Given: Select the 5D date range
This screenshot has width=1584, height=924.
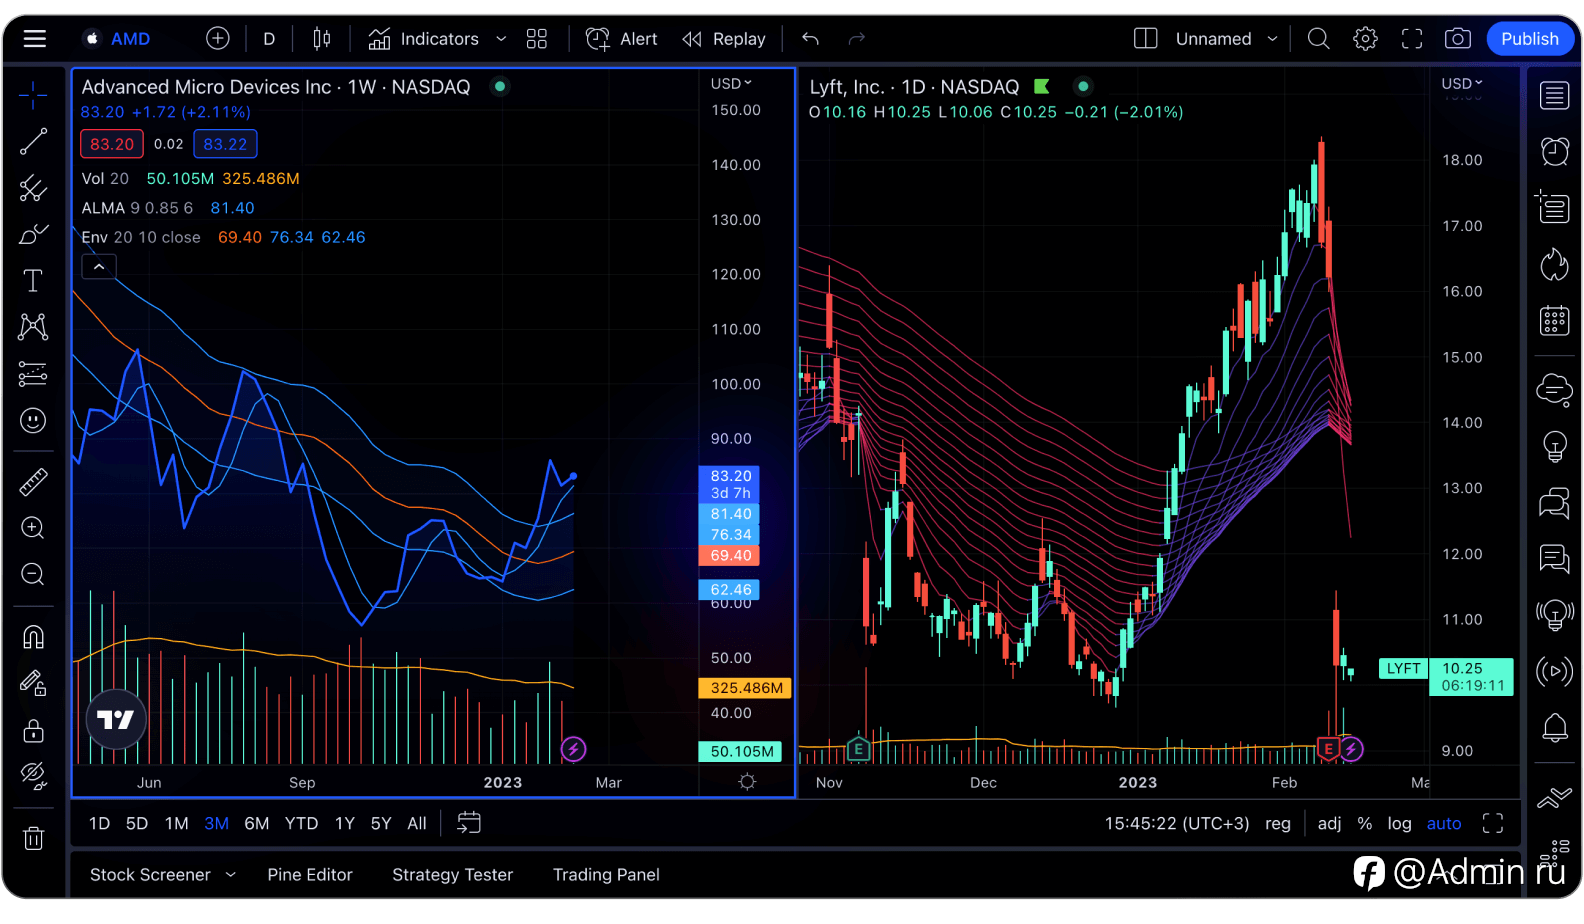Looking at the screenshot, I should coord(137,824).
